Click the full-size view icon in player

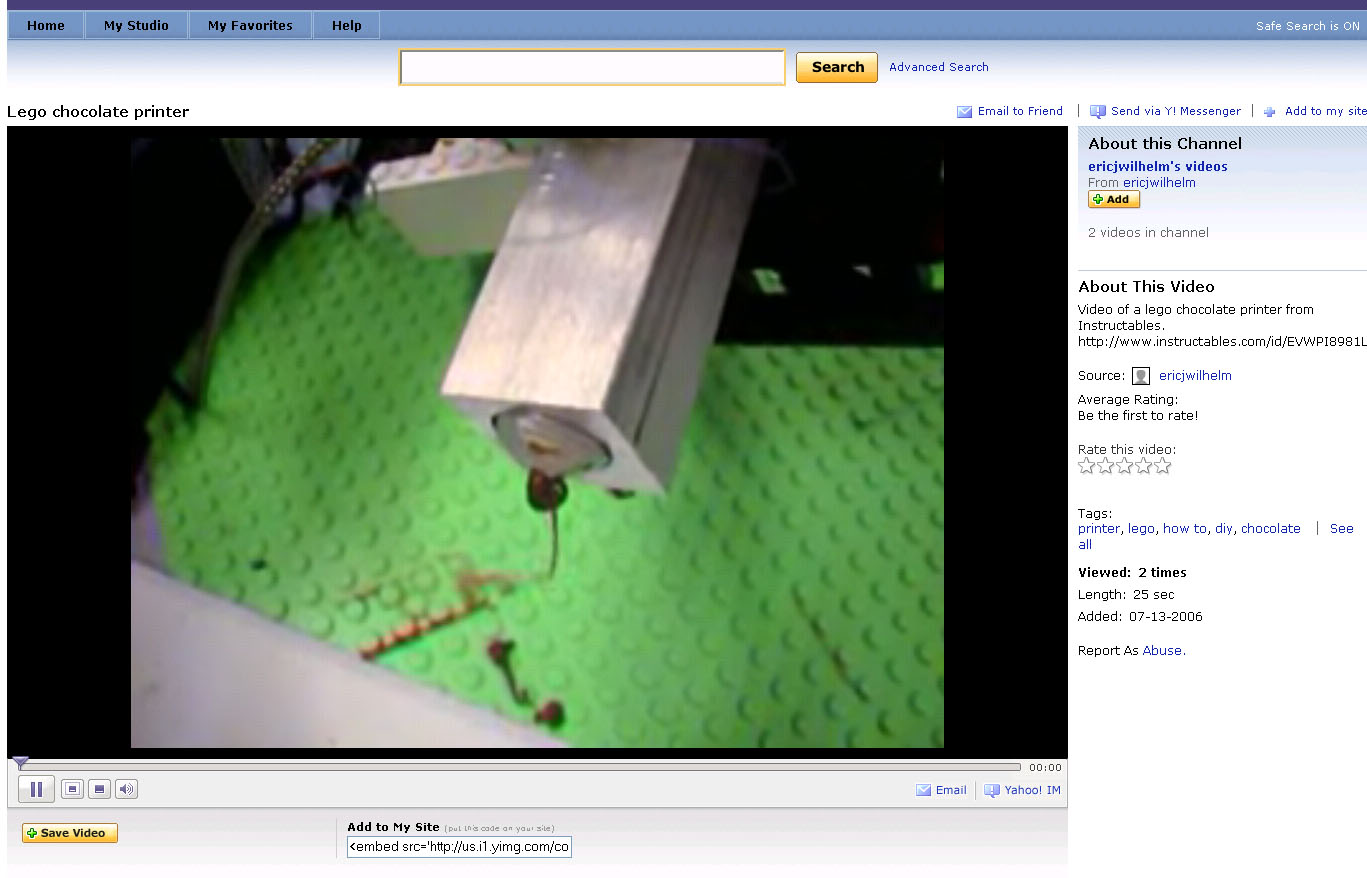(x=99, y=789)
